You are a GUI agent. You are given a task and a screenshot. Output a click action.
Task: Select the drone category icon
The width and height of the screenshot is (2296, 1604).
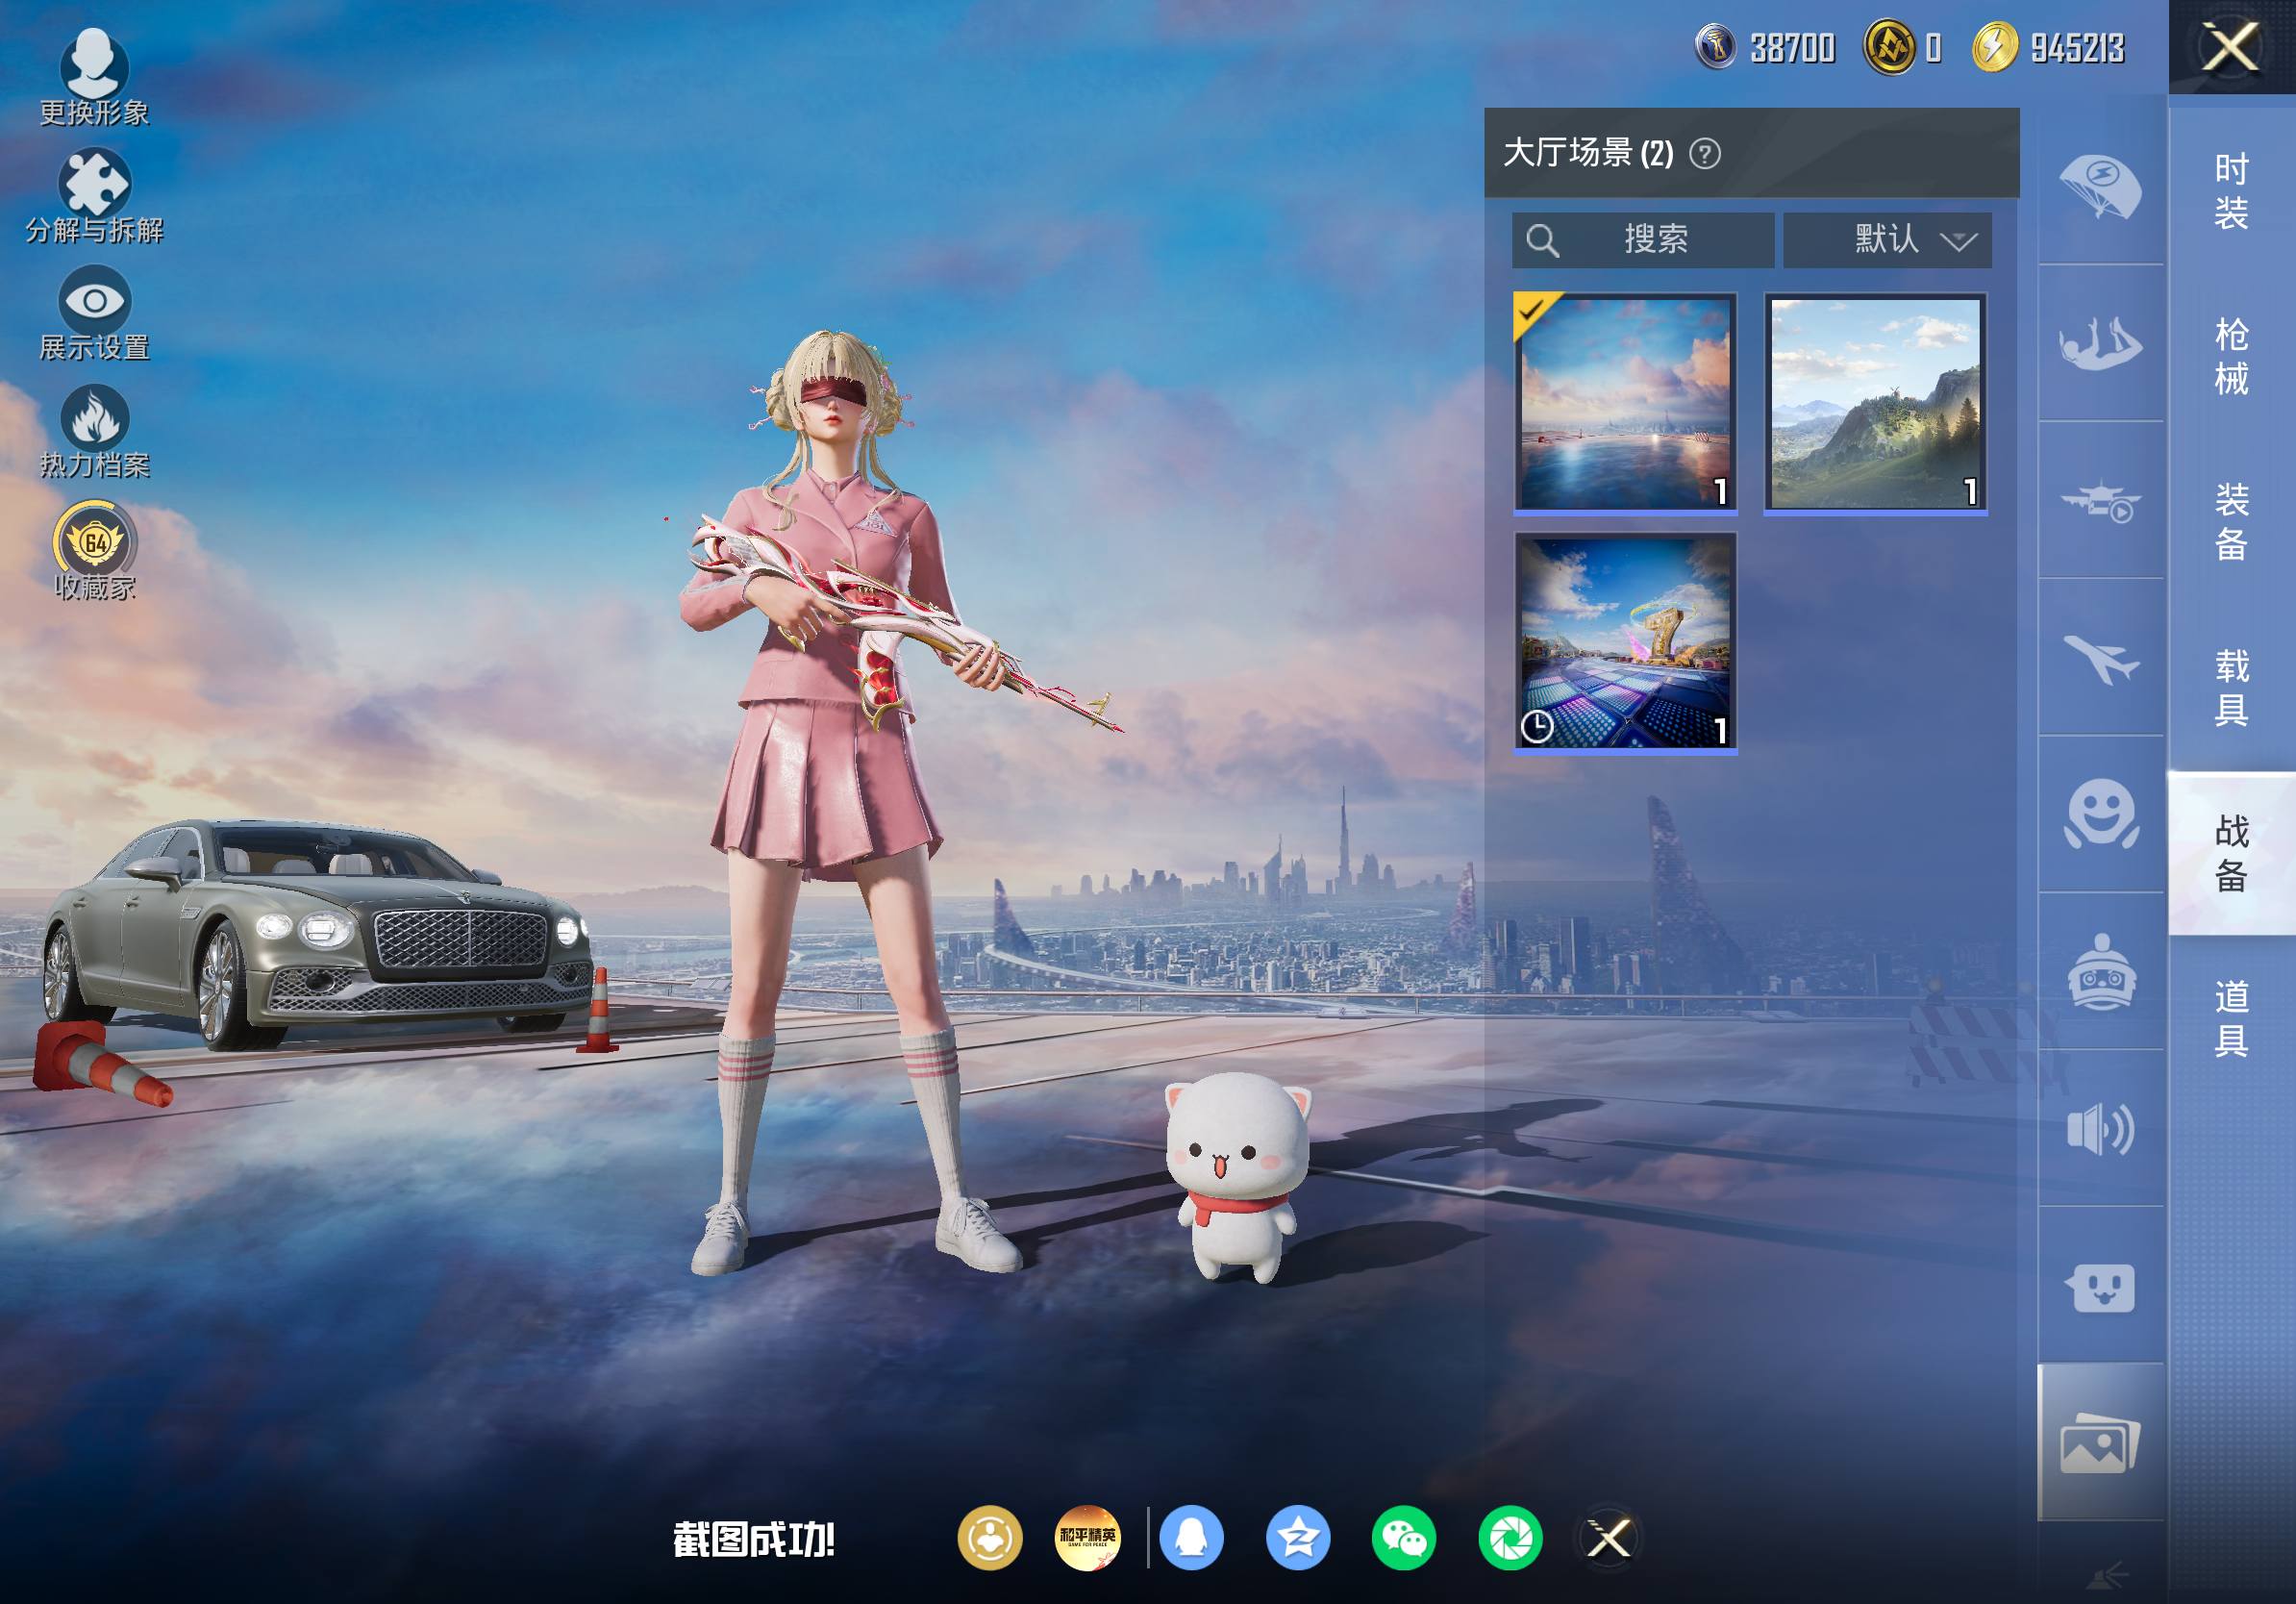(2100, 502)
